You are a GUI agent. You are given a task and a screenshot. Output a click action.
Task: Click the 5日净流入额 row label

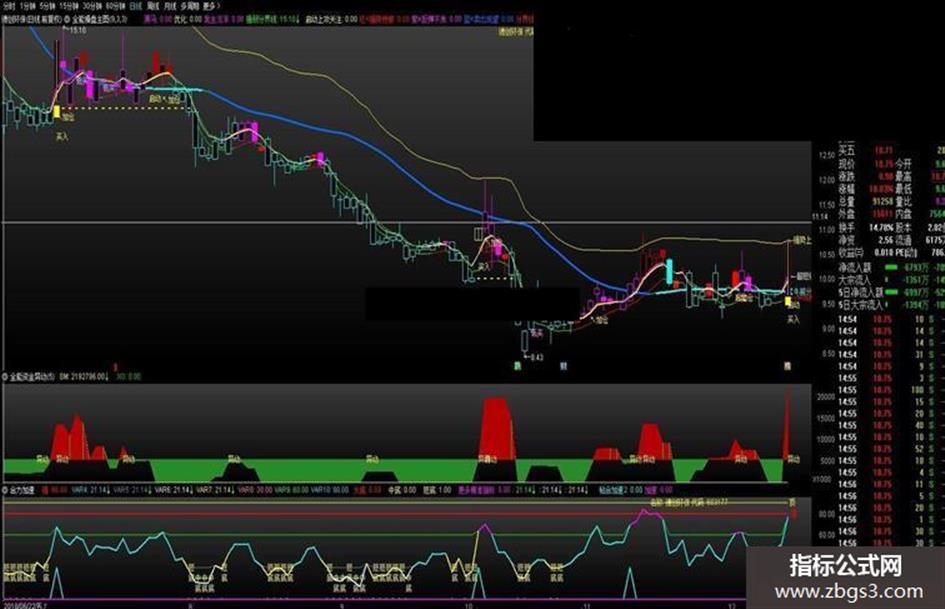click(x=861, y=292)
